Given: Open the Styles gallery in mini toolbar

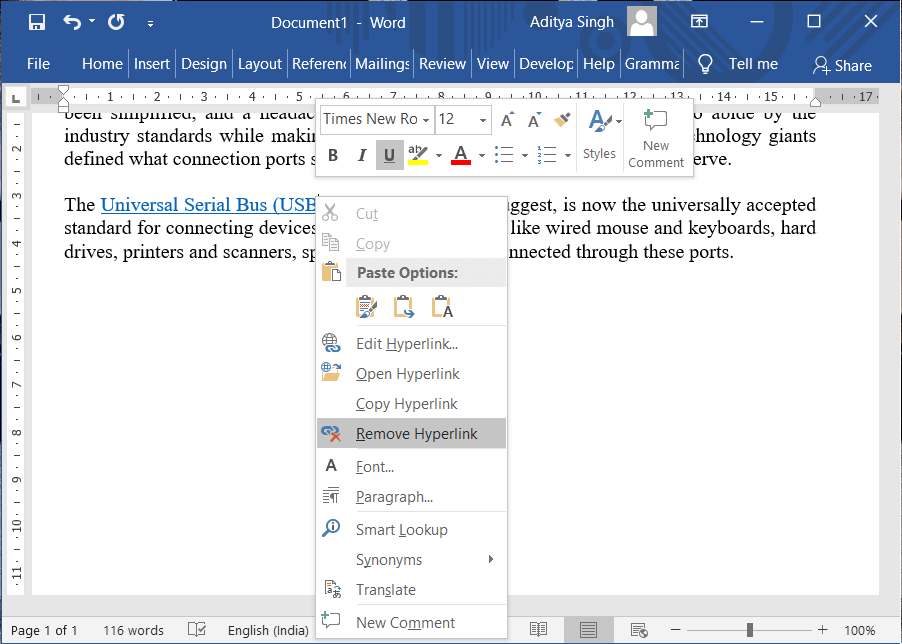Looking at the screenshot, I should (599, 137).
